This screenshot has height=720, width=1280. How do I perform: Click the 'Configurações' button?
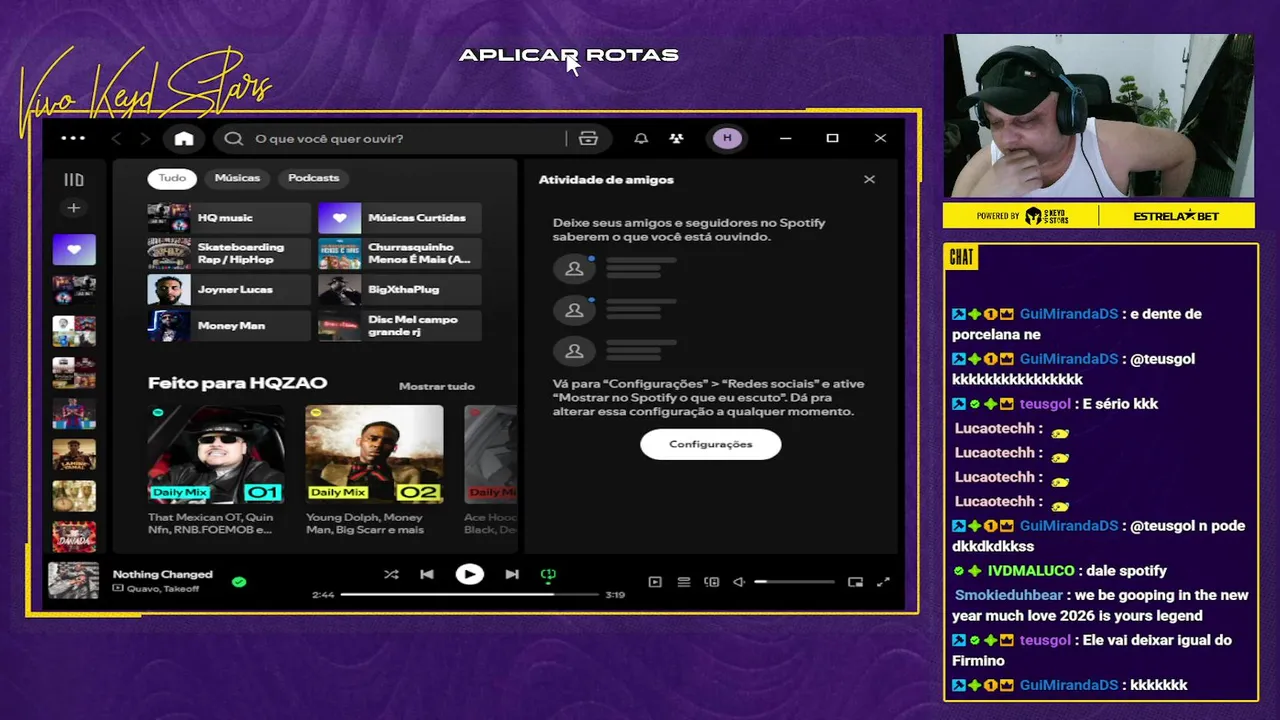(x=711, y=444)
